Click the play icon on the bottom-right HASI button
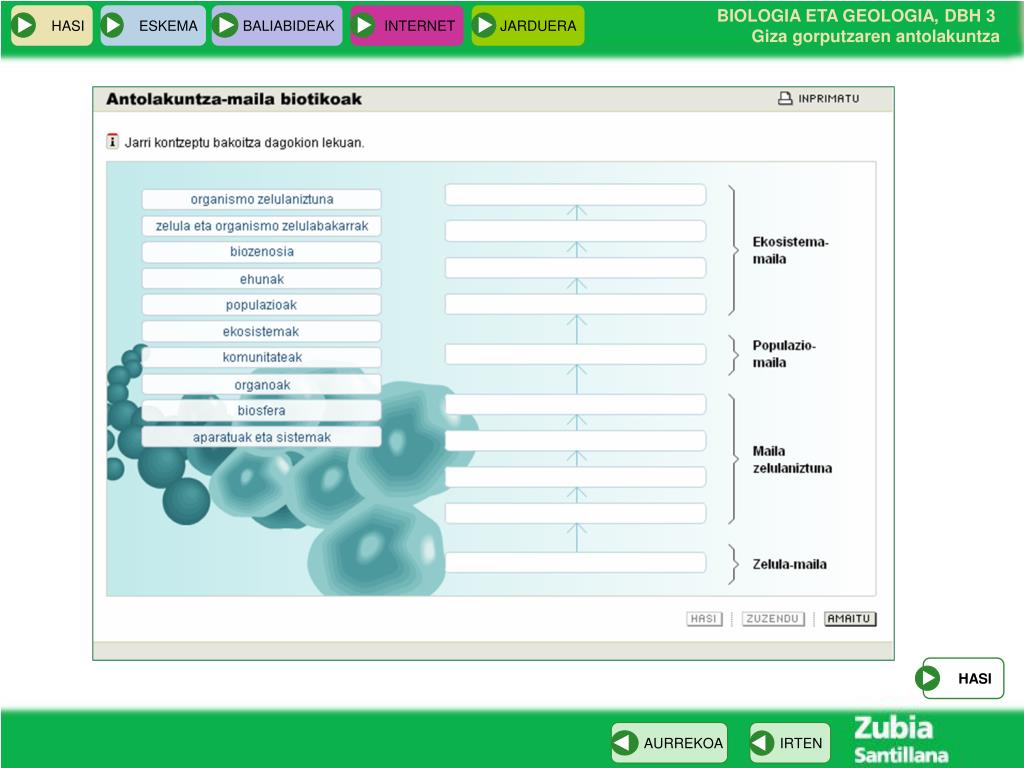Screen dimensions: 1024x768 (928, 678)
